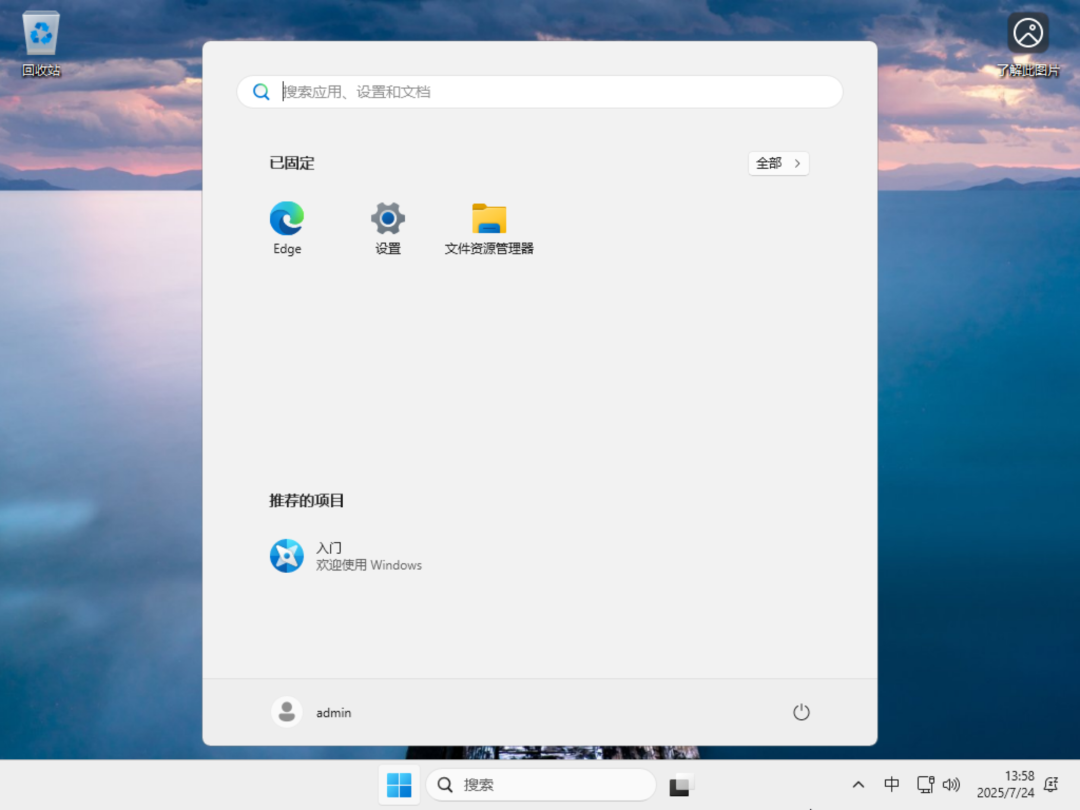The image size is (1080, 810).
Task: Open the 入门 recommended item
Action: (x=346, y=556)
